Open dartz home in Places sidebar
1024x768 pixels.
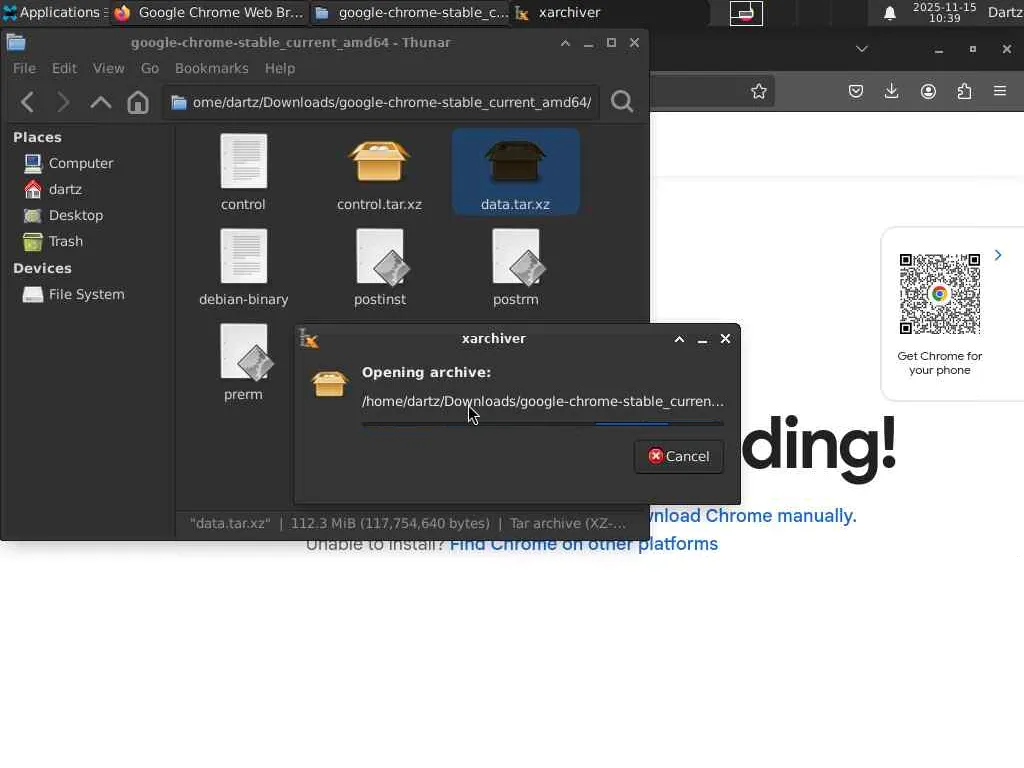pyautogui.click(x=52, y=189)
